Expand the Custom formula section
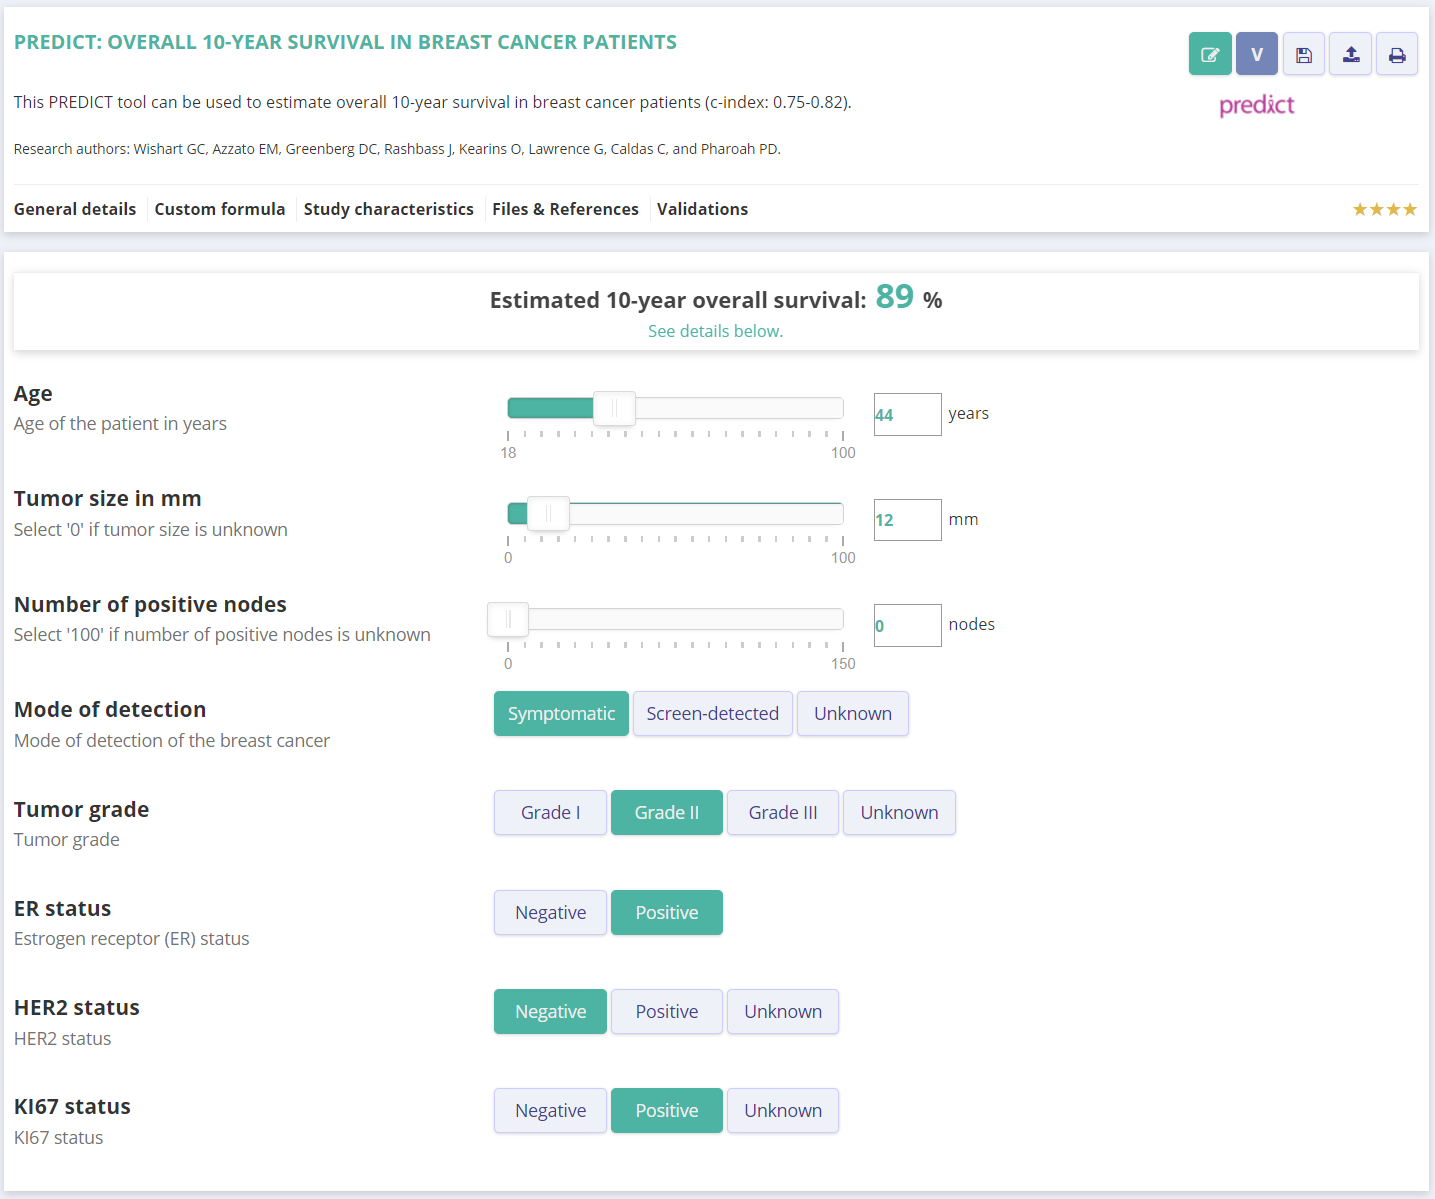1435x1199 pixels. pos(219,209)
